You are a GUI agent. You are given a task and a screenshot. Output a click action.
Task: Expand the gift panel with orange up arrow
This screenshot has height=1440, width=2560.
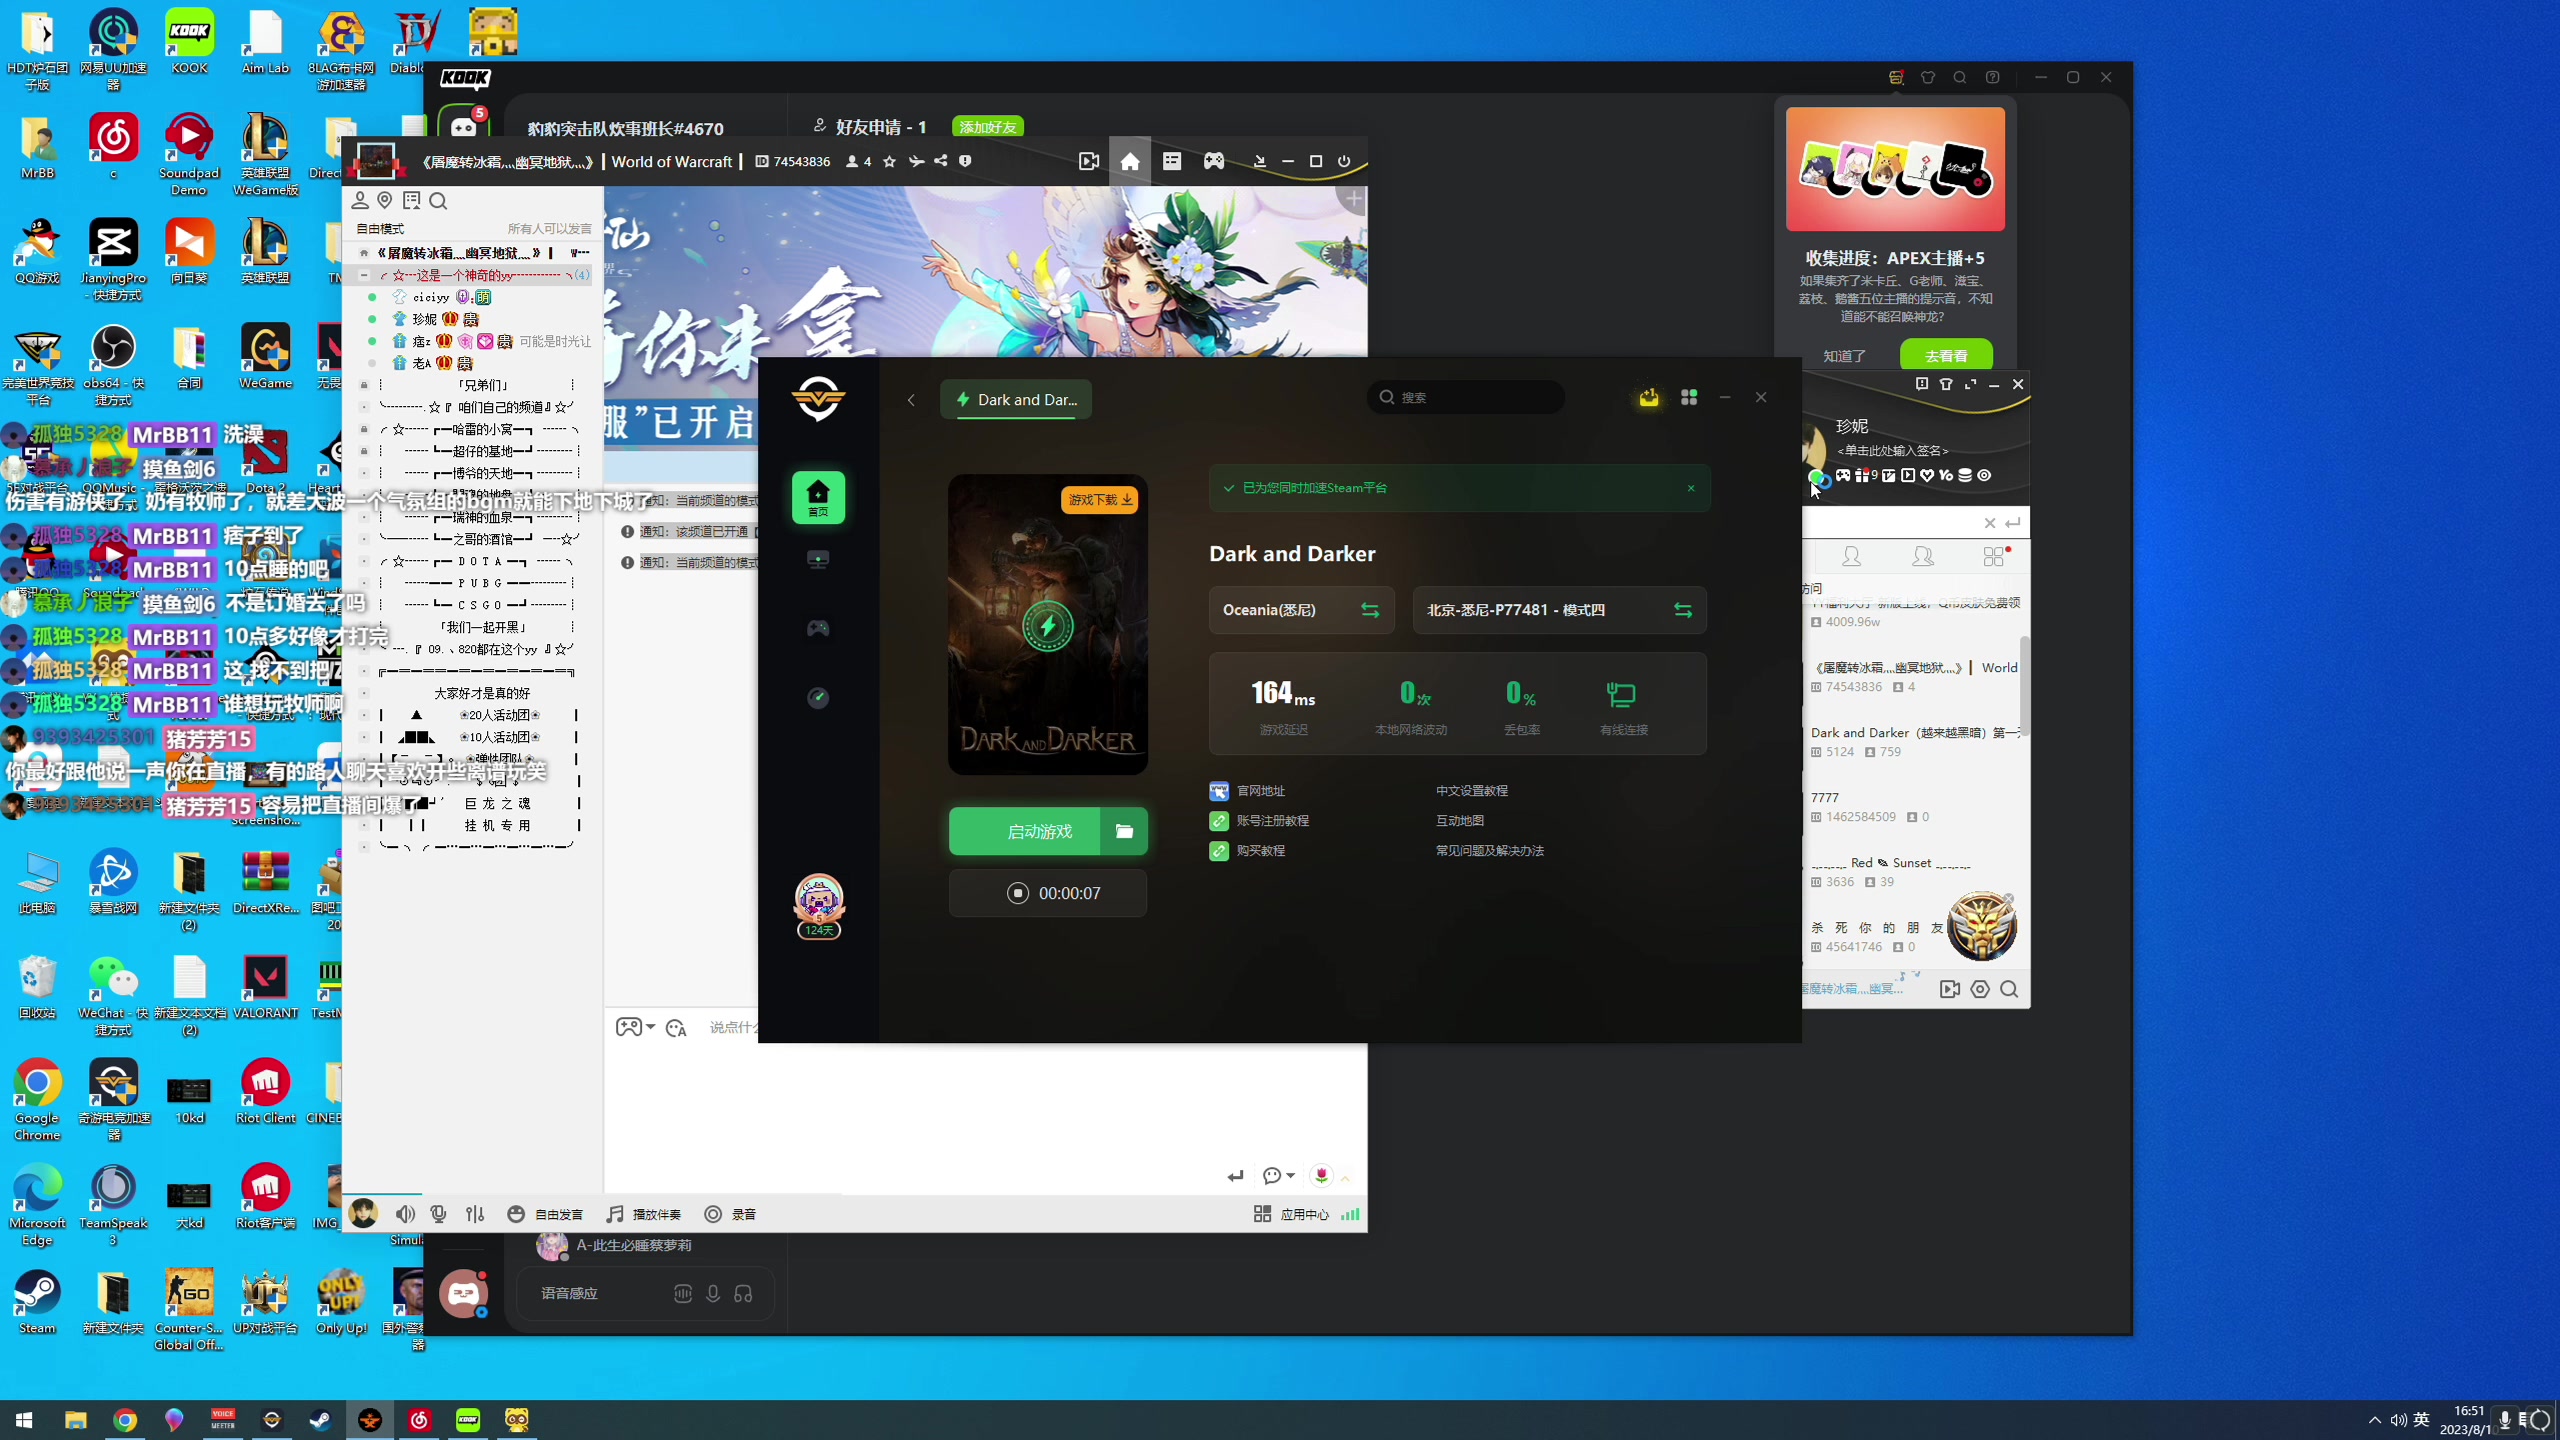[x=1346, y=1178]
